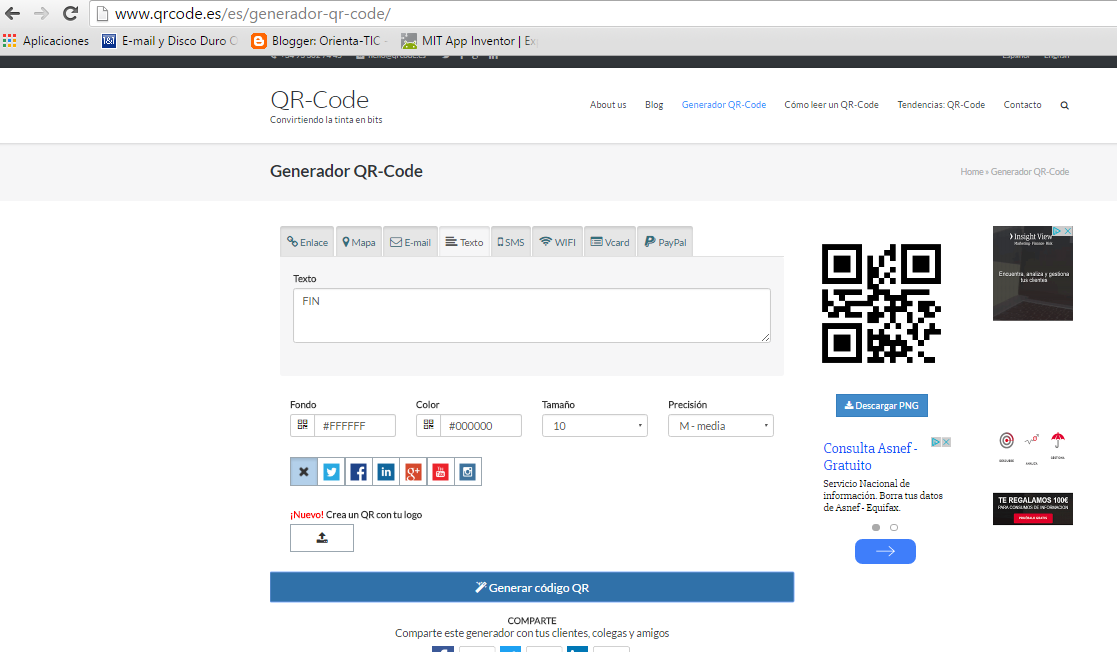The image size is (1117, 652).
Task: Open the Blog menu item
Action: pos(654,105)
